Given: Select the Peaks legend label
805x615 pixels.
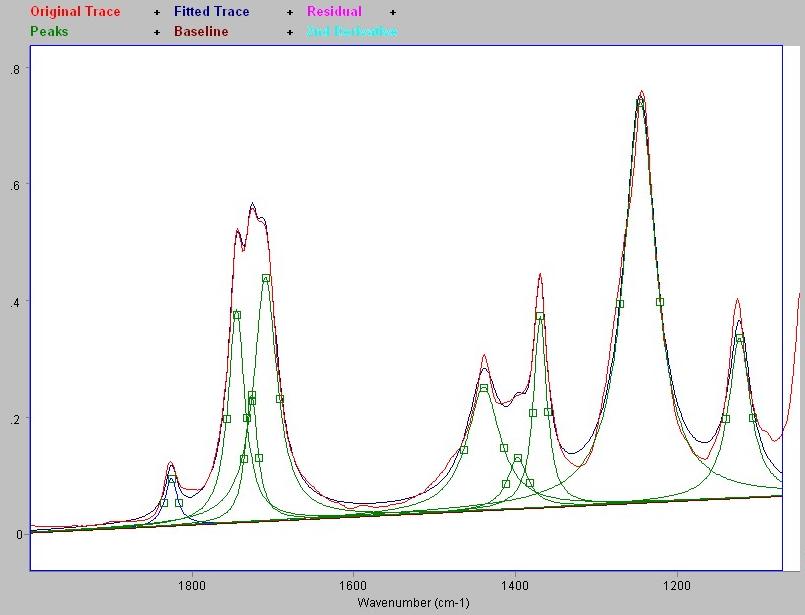Looking at the screenshot, I should (x=49, y=31).
